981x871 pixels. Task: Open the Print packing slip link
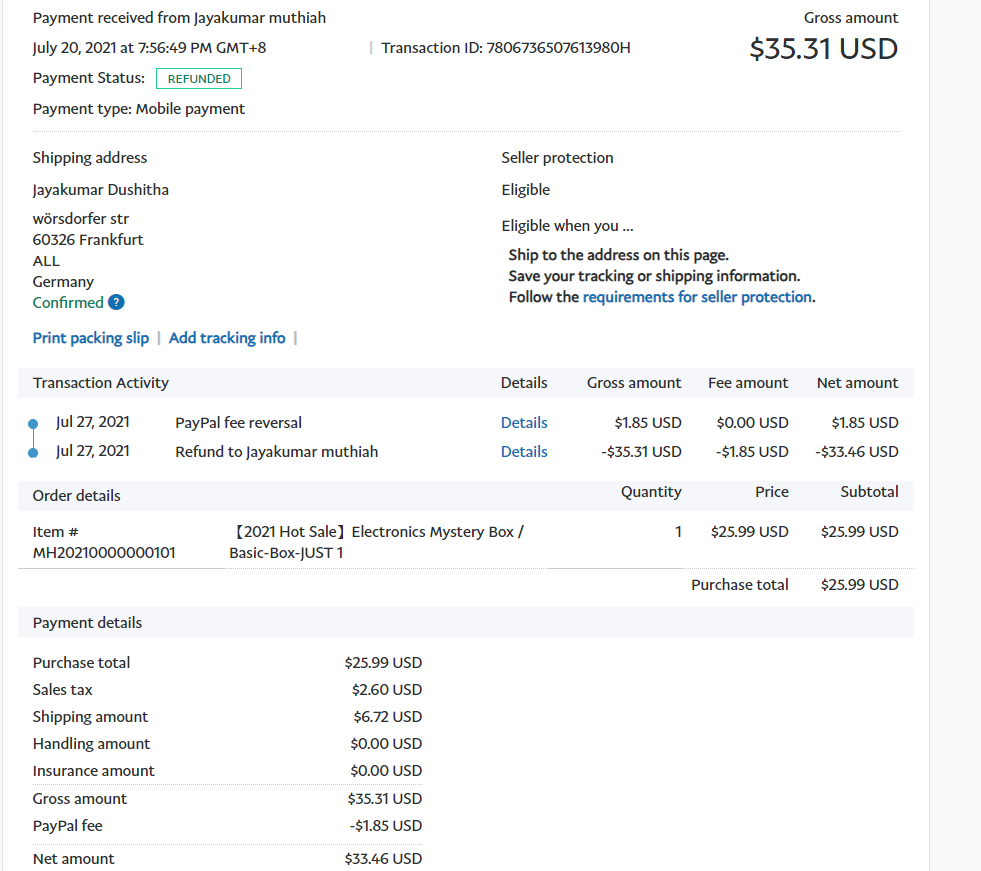(91, 338)
